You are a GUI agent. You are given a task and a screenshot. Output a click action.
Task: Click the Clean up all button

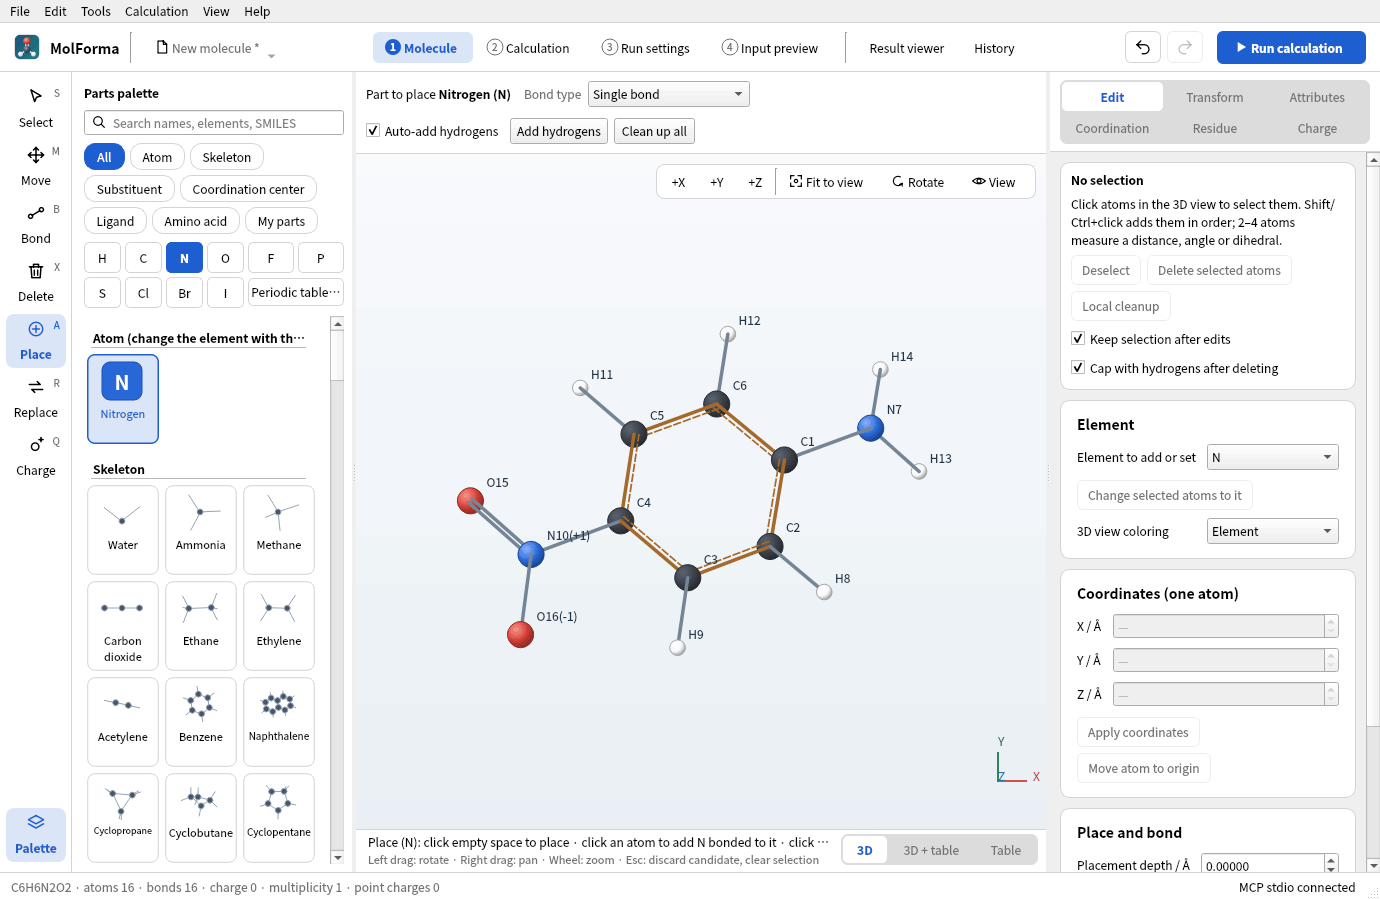click(654, 131)
